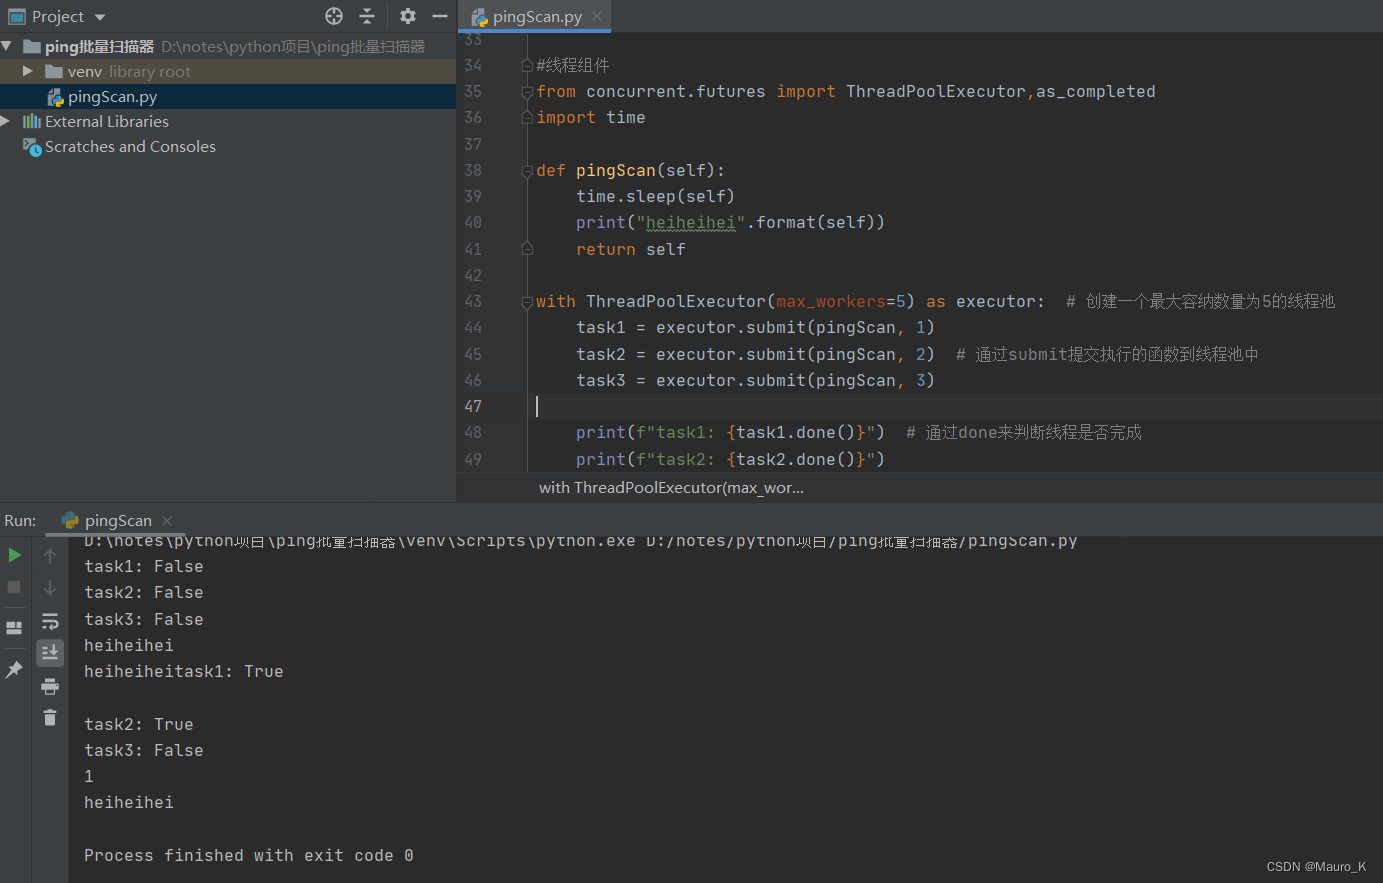Click the External Libraries bar icon
Image resolution: width=1383 pixels, height=883 pixels.
click(x=32, y=121)
